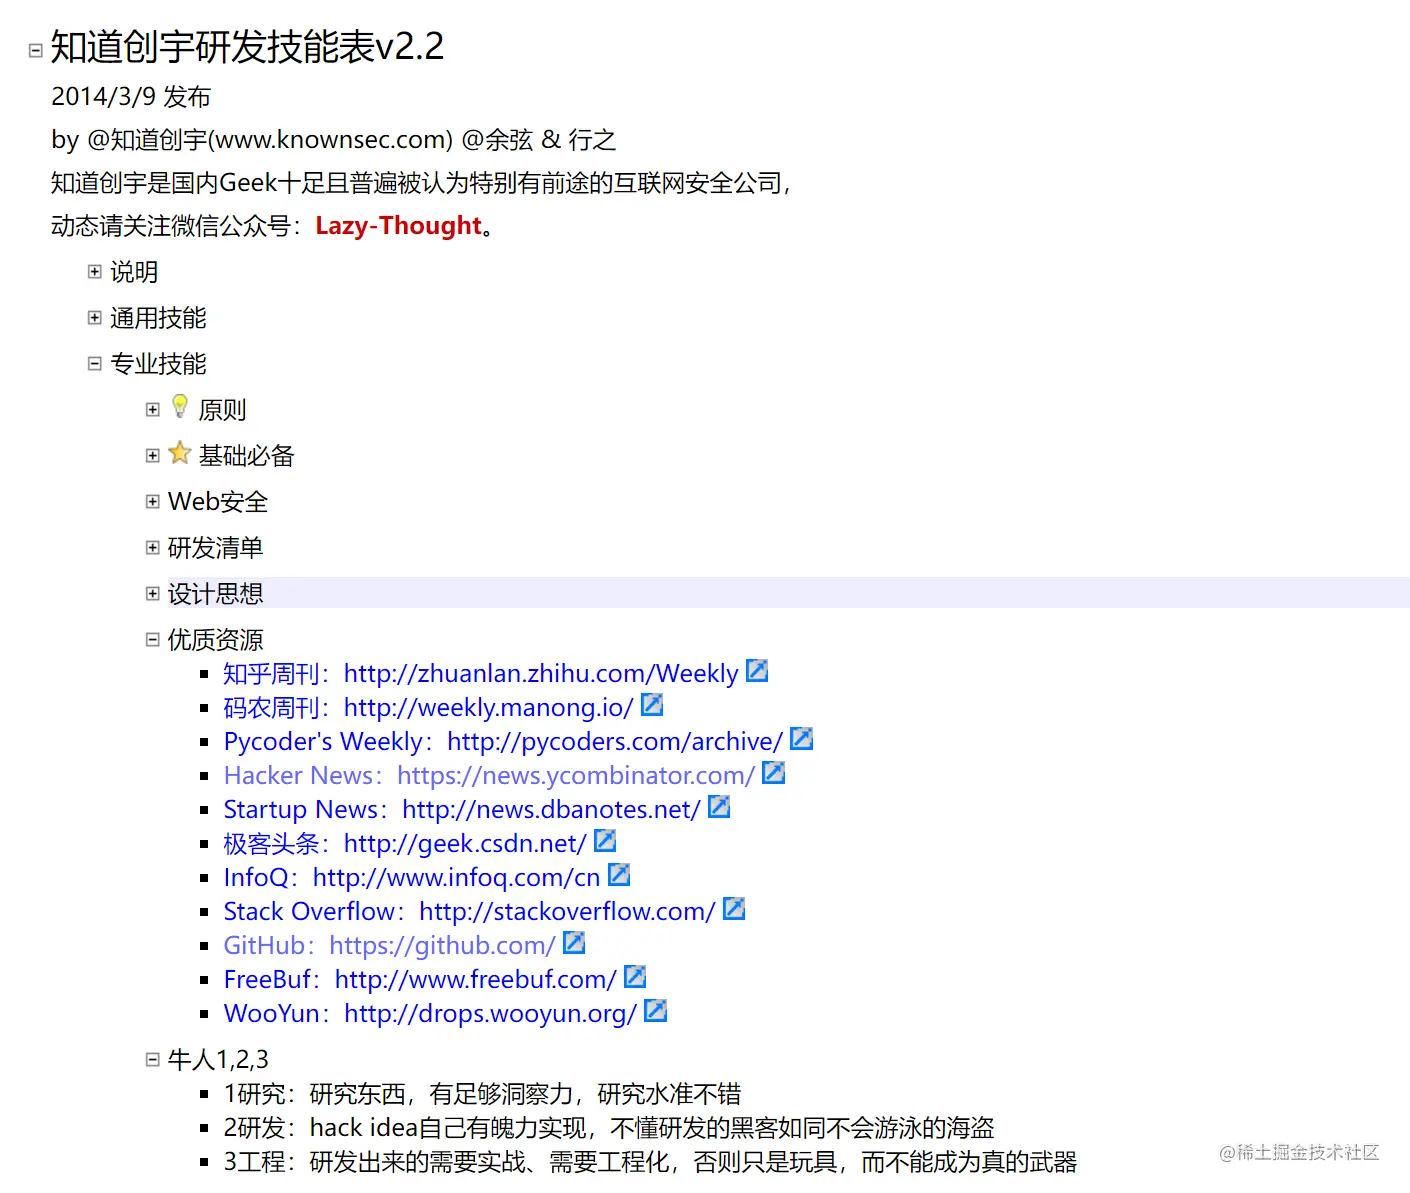
Task: Click the 3工程 list item
Action: [x=650, y=1162]
